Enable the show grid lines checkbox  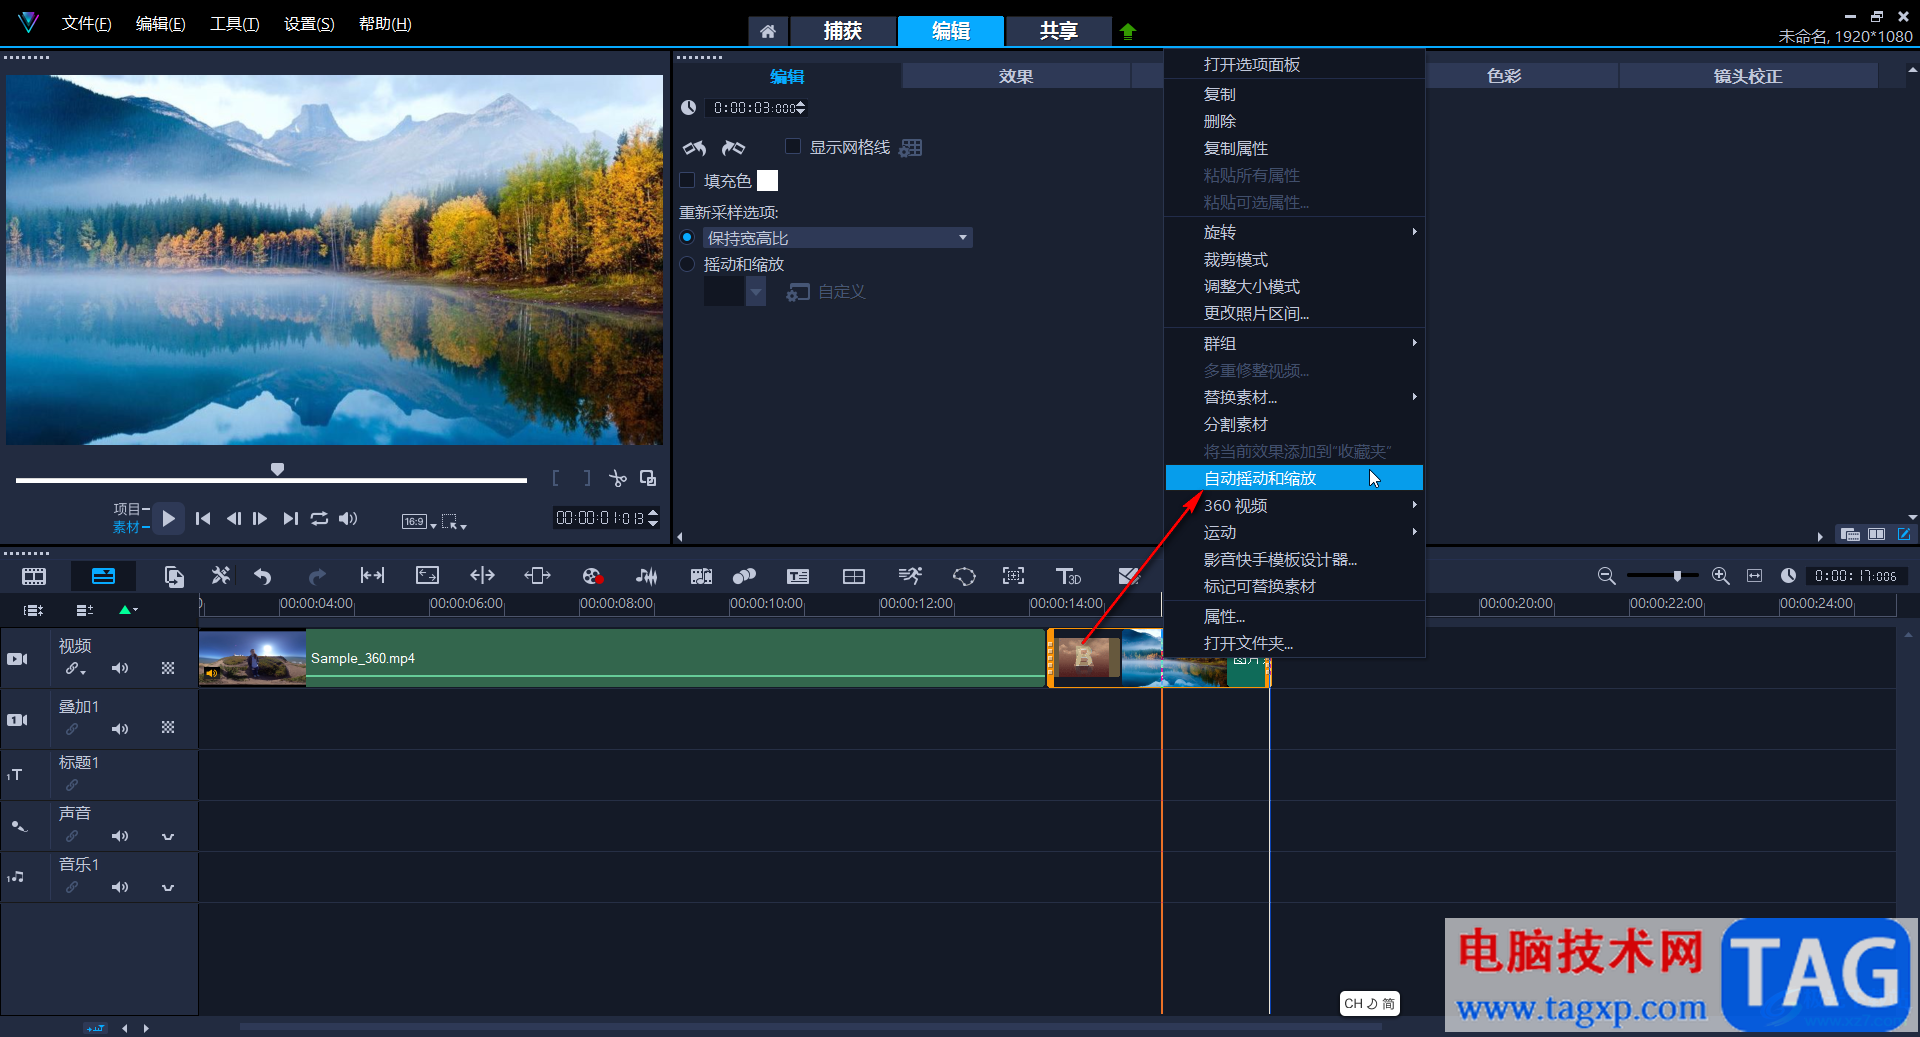coord(793,147)
